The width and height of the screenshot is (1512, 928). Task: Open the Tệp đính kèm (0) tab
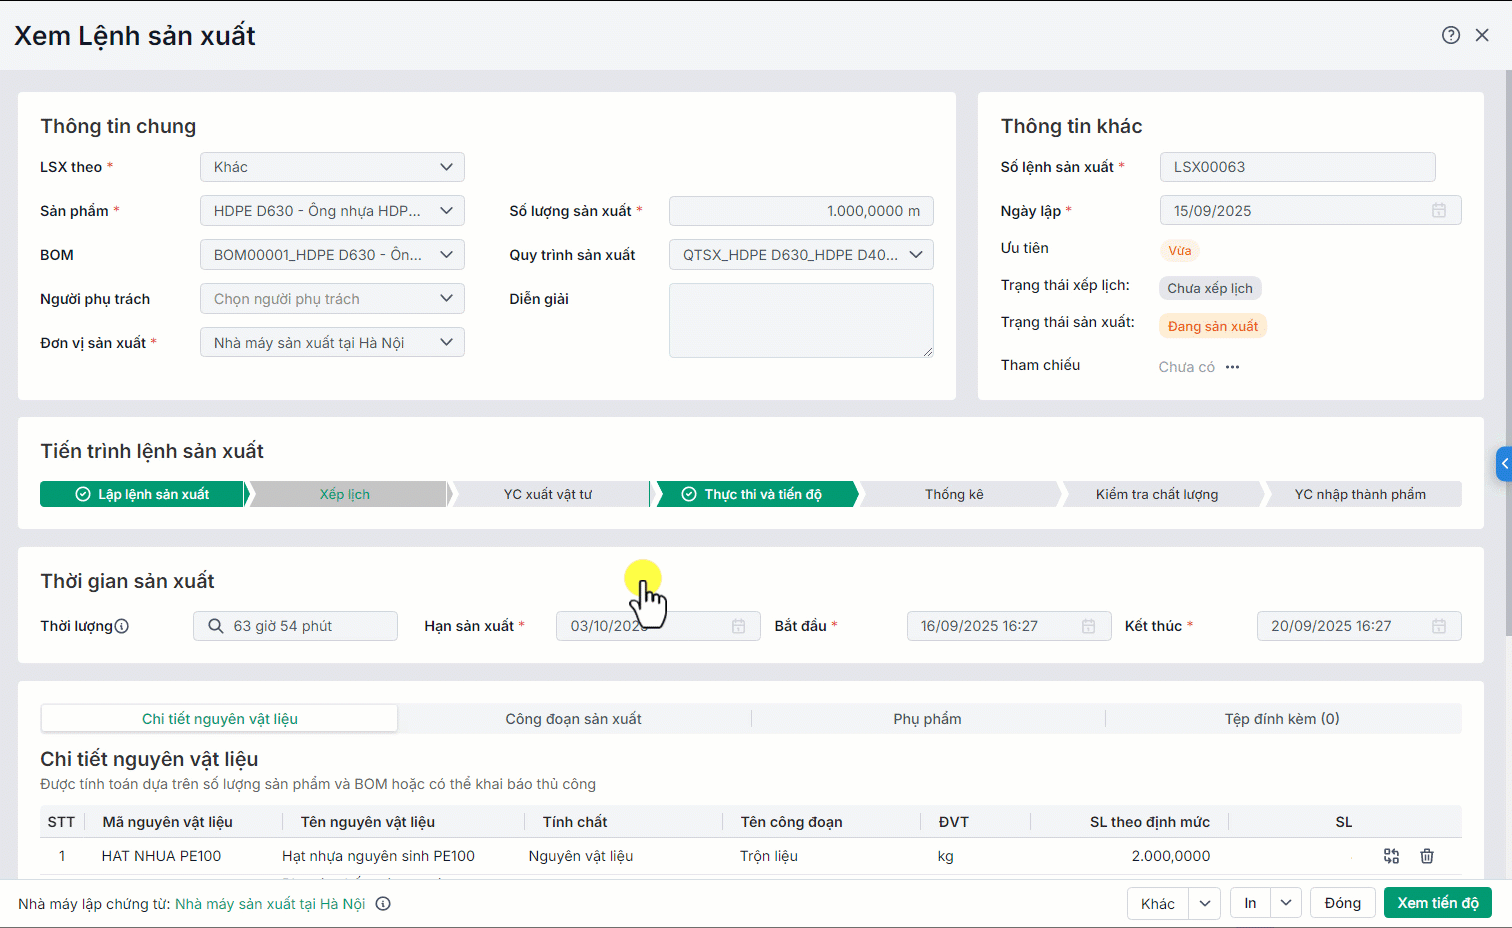tap(1281, 719)
